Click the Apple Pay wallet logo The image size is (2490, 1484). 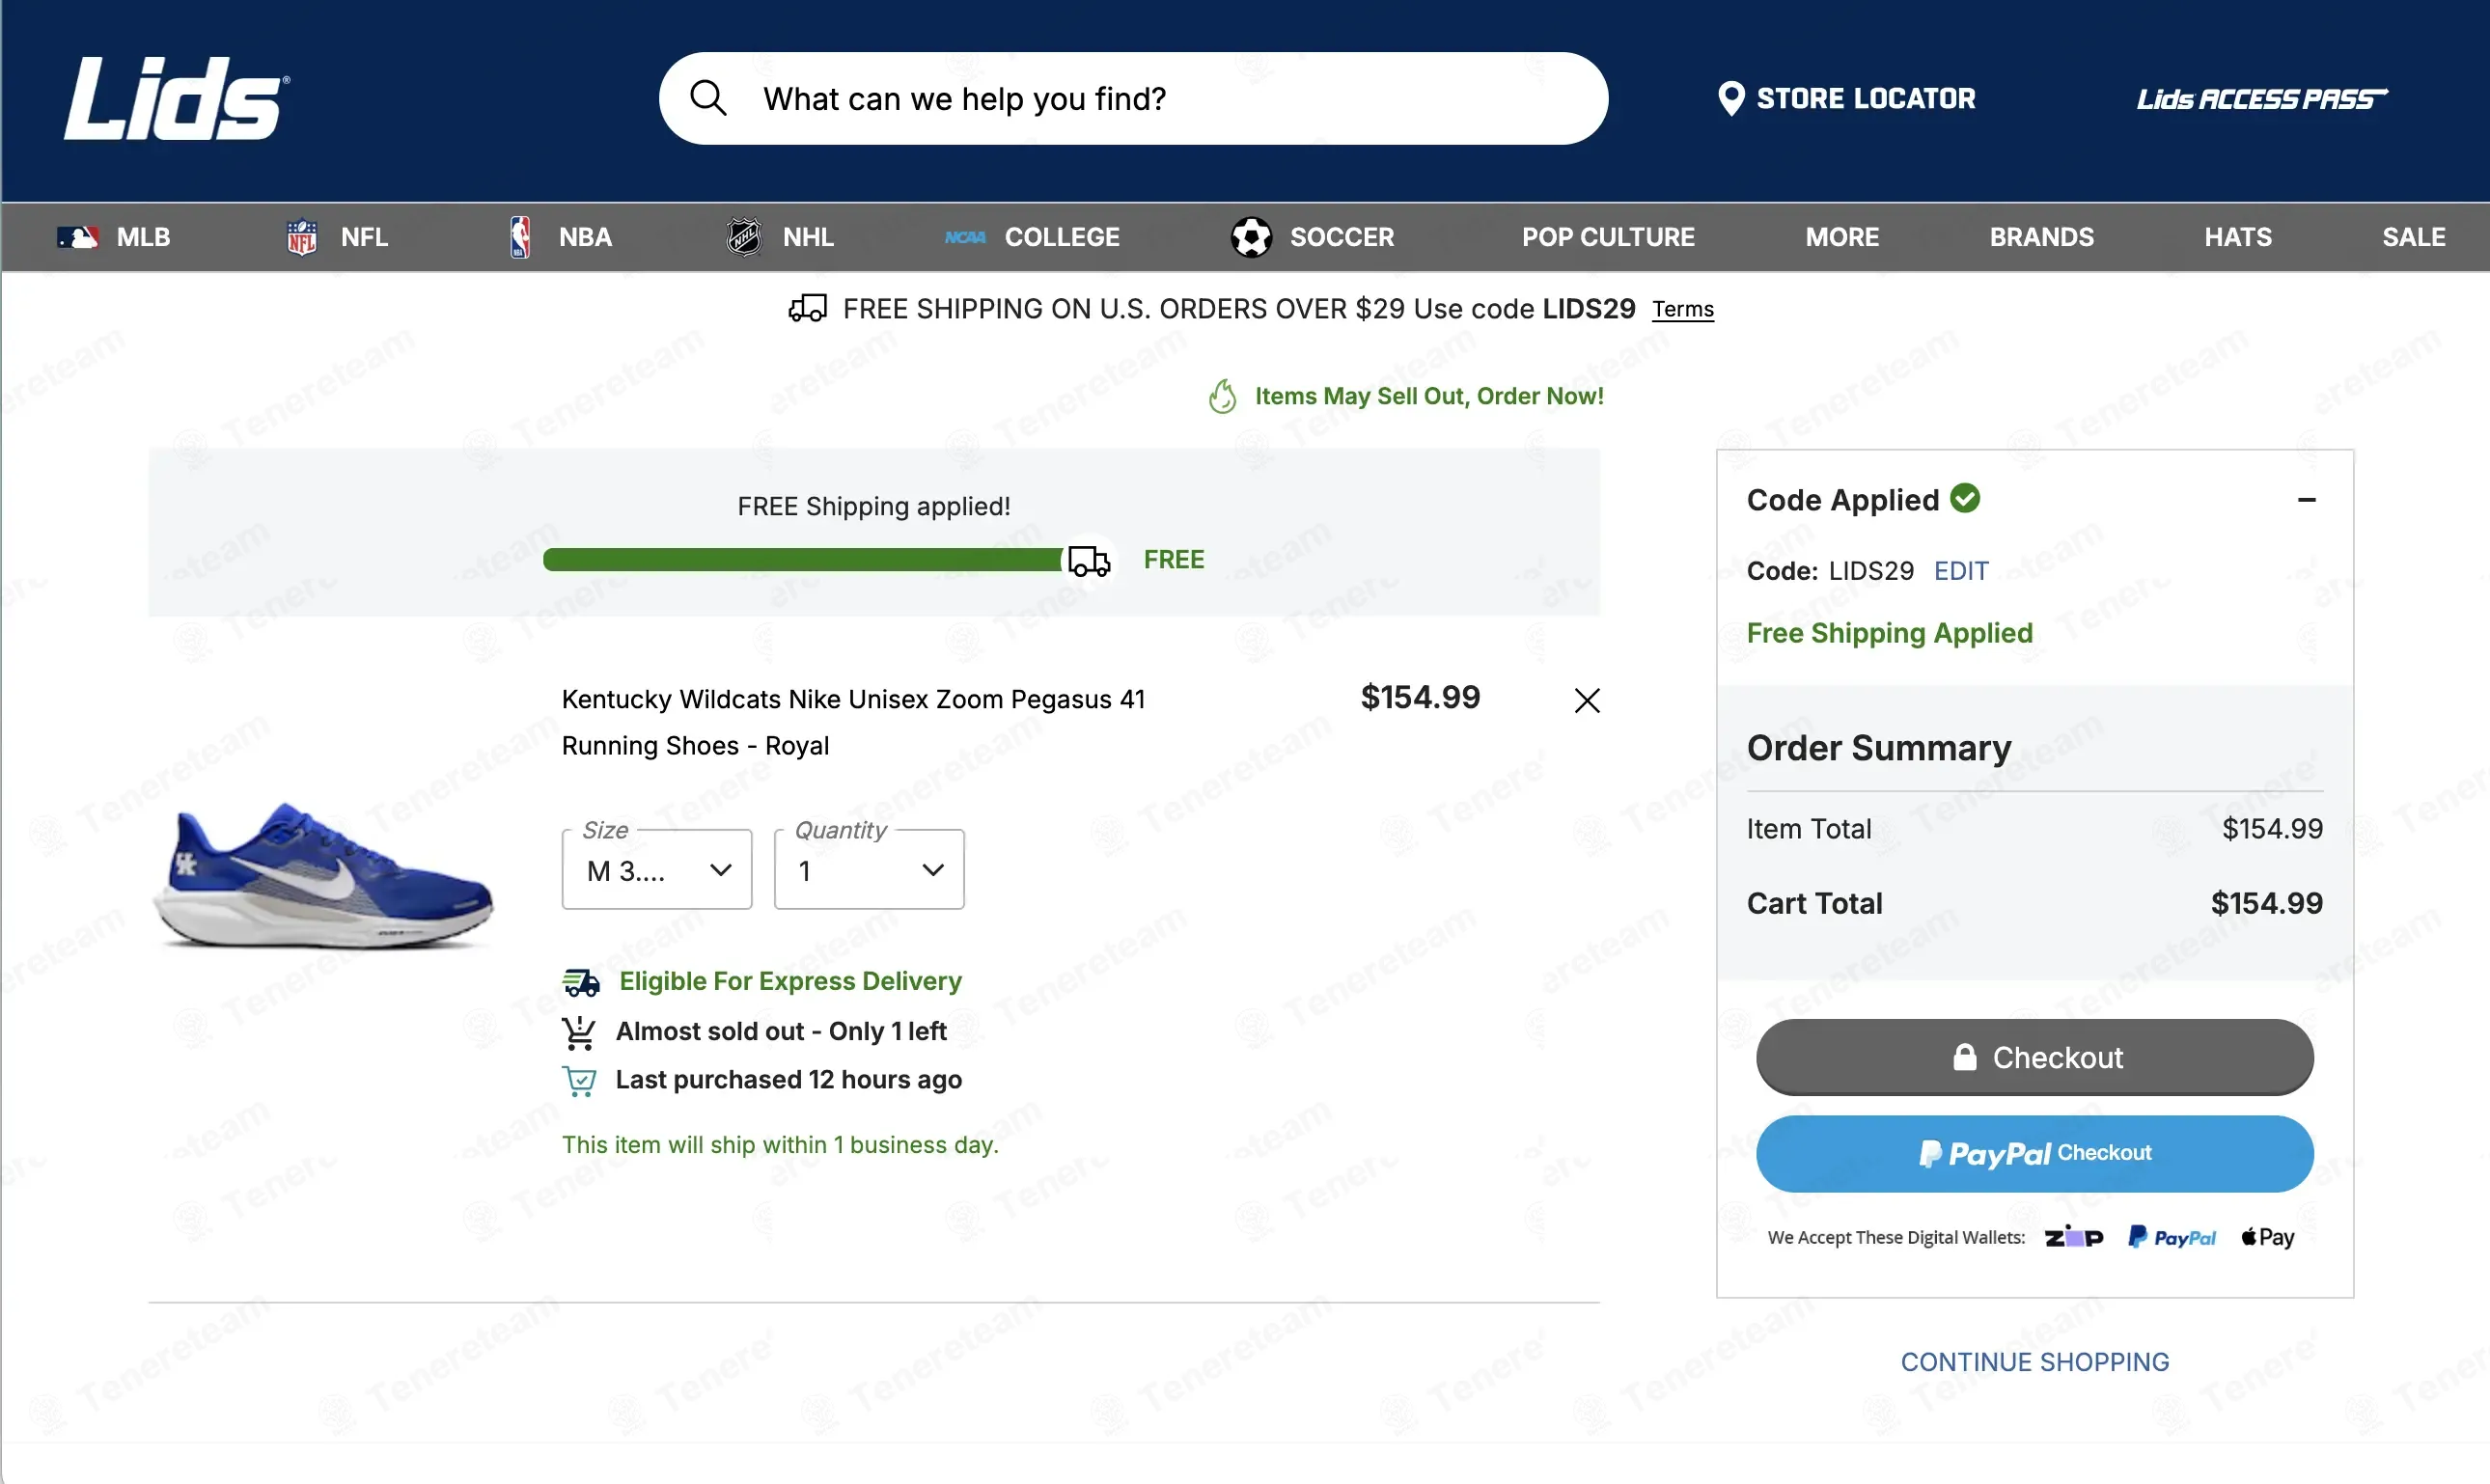(x=2268, y=1237)
